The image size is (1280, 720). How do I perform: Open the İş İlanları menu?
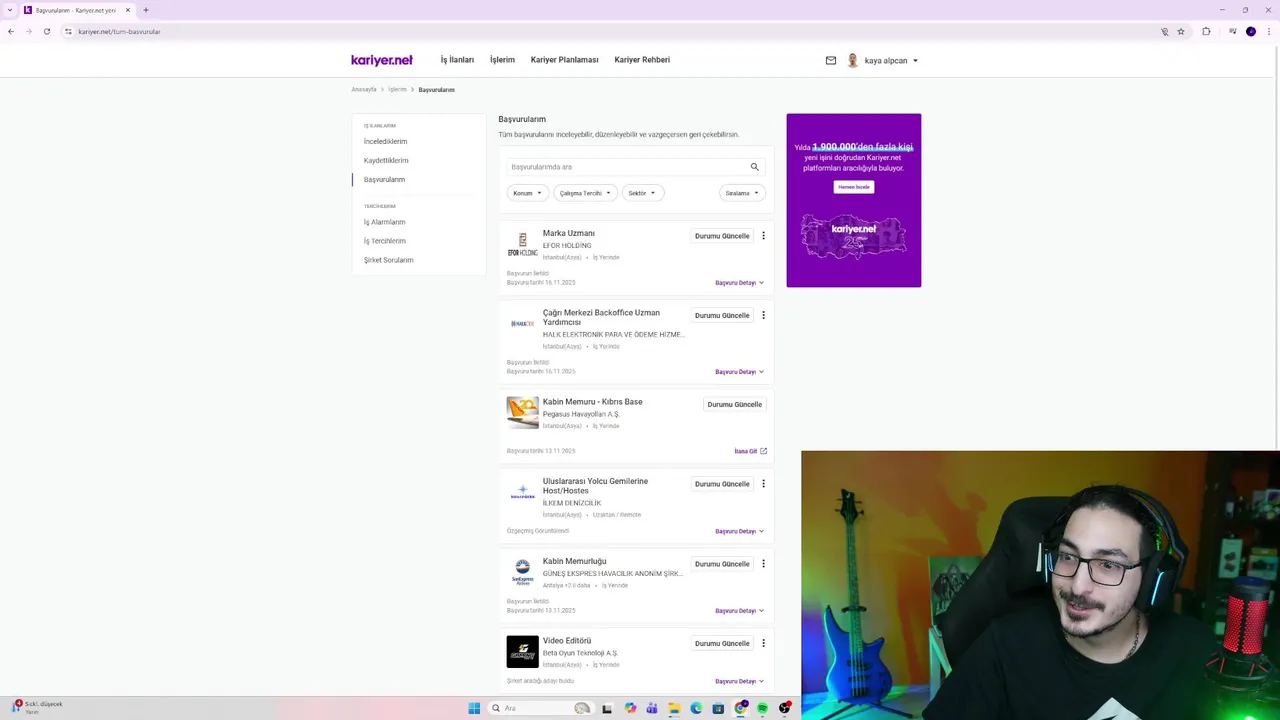(457, 60)
